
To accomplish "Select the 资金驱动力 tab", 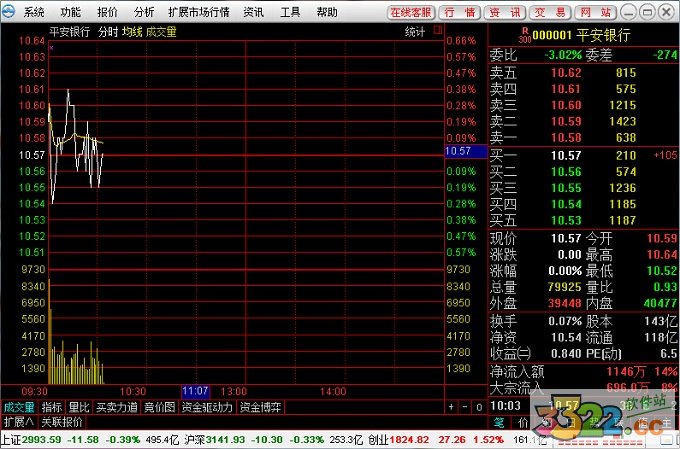I will pos(207,407).
